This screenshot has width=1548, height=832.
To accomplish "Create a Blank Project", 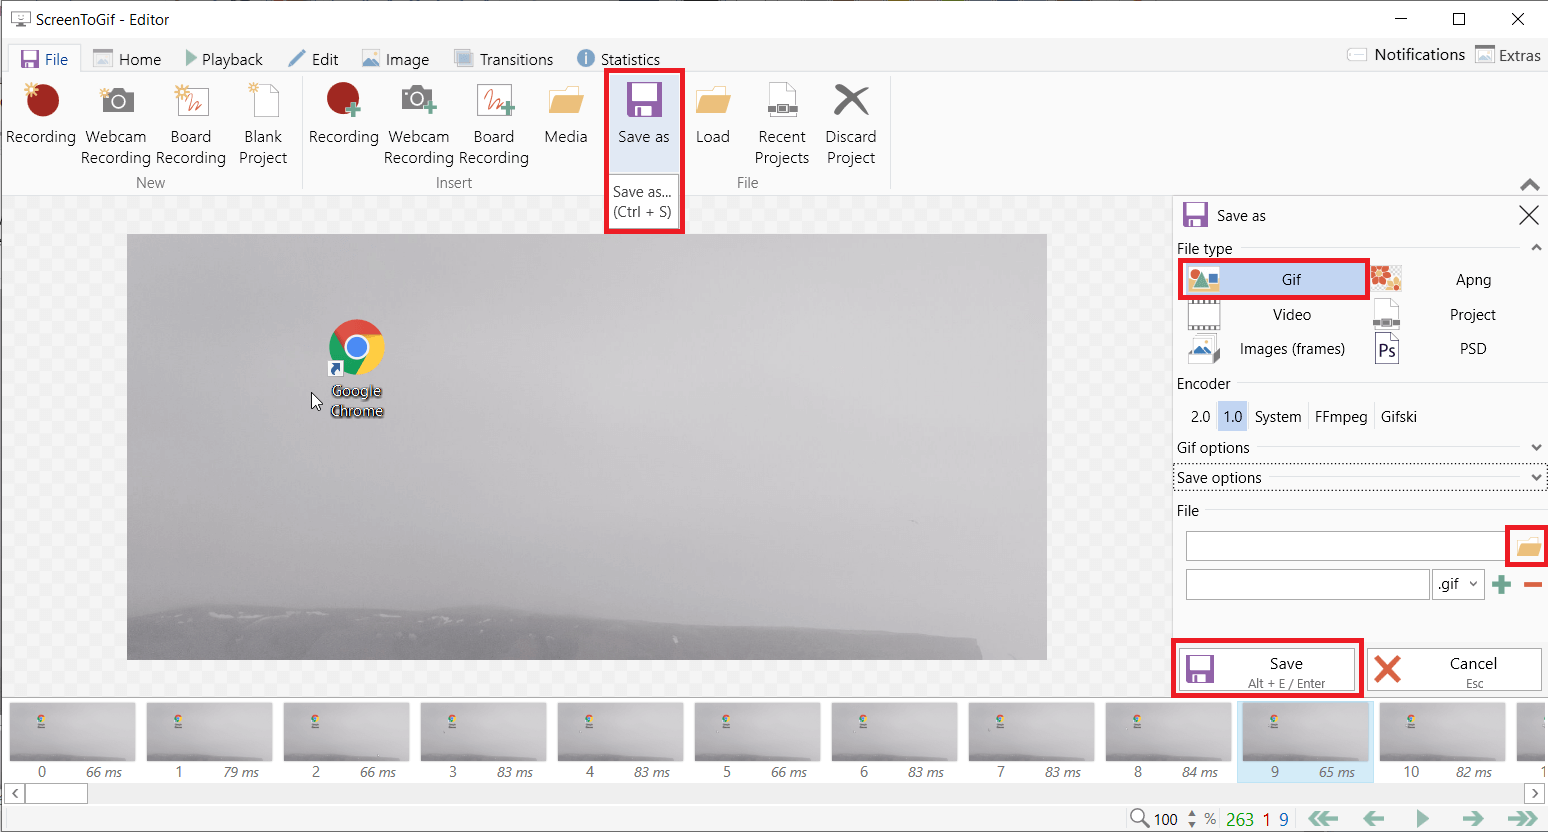I will (263, 101).
